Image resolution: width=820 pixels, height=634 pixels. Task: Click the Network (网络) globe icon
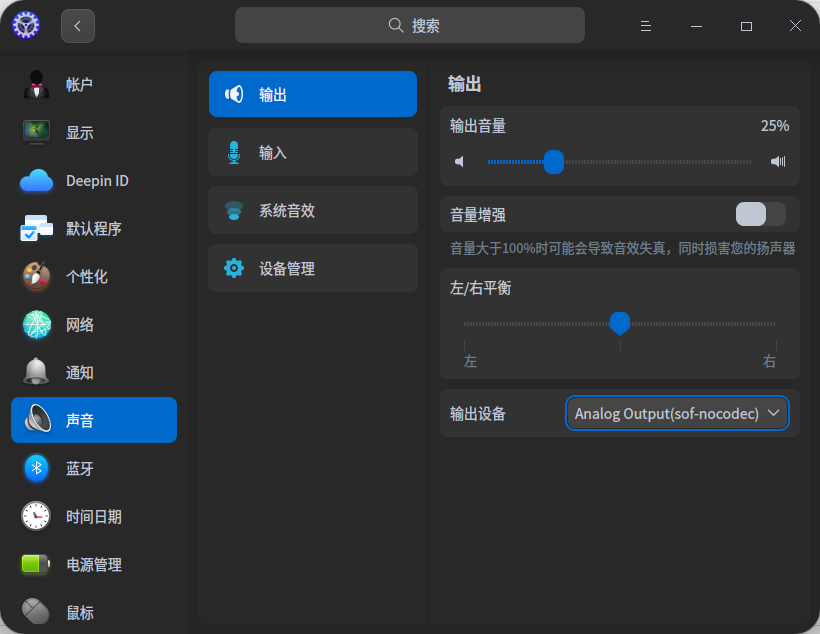tap(36, 325)
